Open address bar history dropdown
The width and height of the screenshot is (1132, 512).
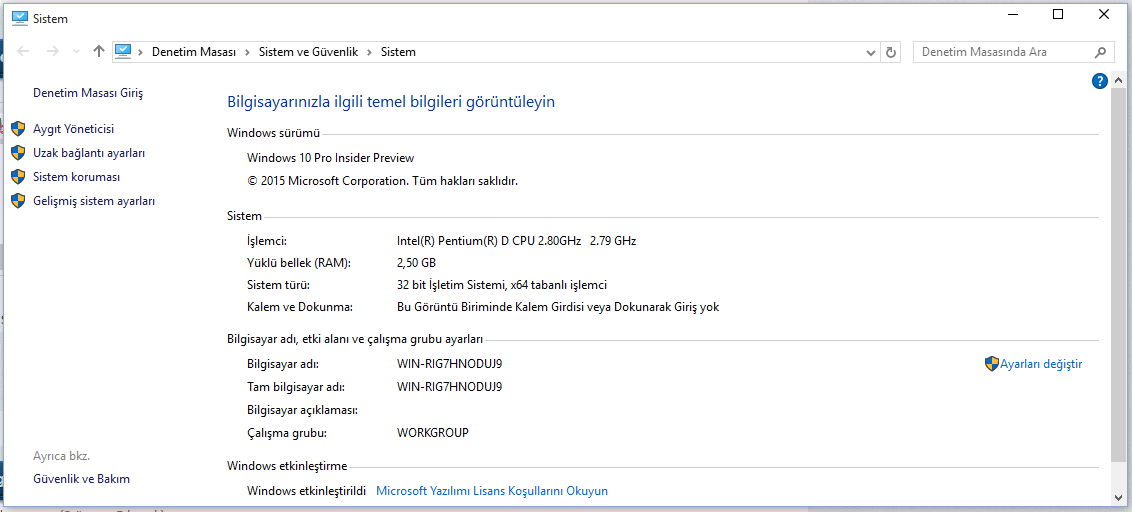point(871,52)
